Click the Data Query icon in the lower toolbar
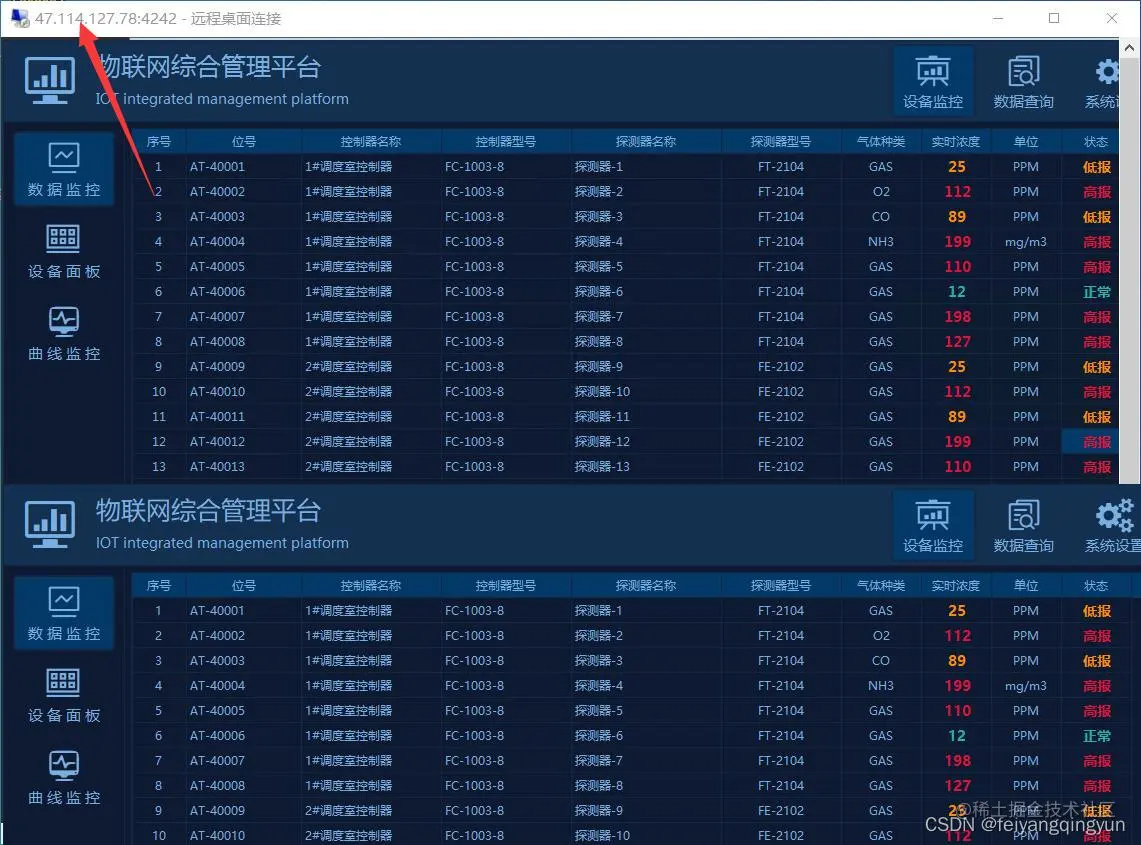The height and width of the screenshot is (845, 1141). 1023,524
